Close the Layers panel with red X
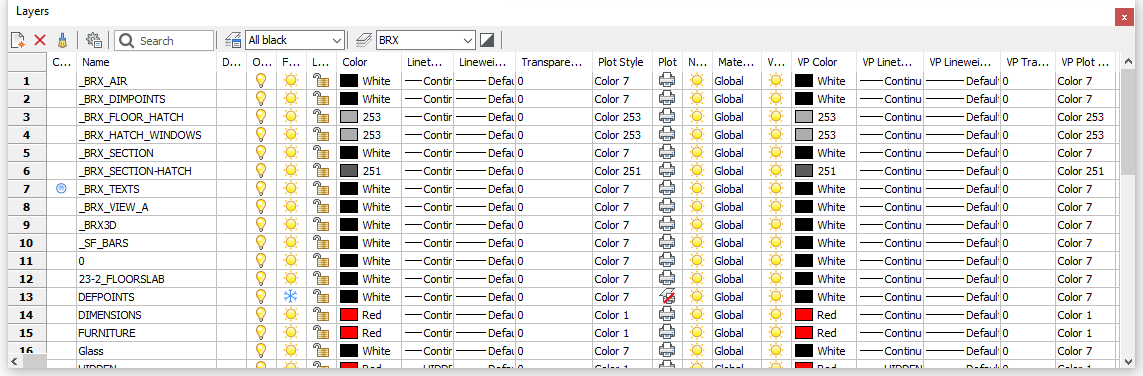The width and height of the screenshot is (1143, 376). pos(1125,17)
